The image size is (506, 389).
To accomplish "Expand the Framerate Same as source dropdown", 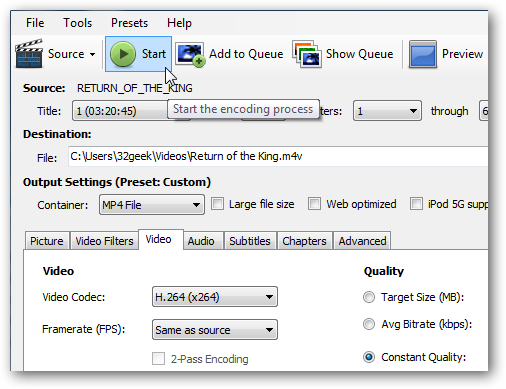I will click(215, 330).
